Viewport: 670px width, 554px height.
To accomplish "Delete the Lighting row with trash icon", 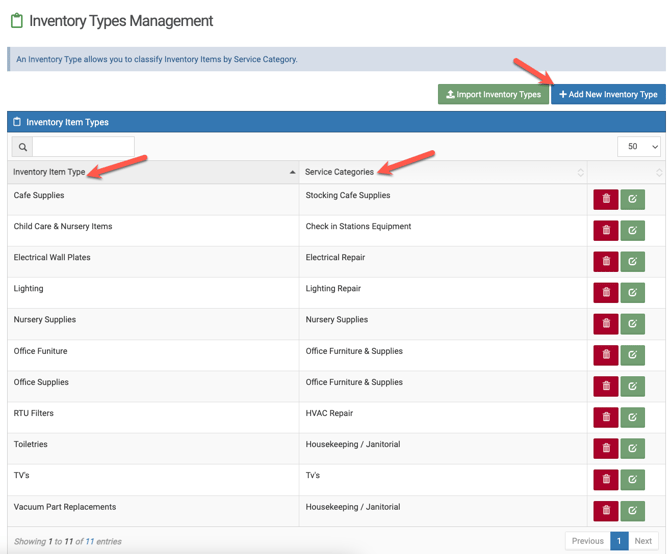I will 605,293.
